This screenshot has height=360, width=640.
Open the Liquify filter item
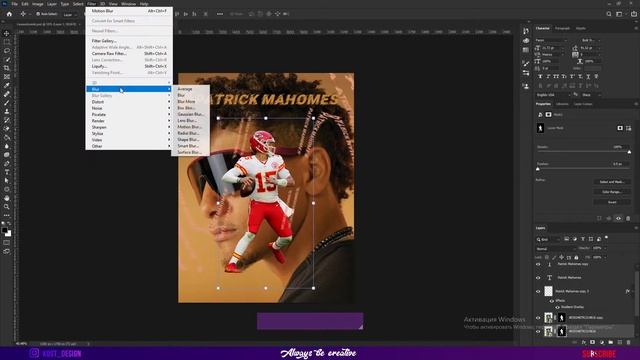tap(128, 66)
